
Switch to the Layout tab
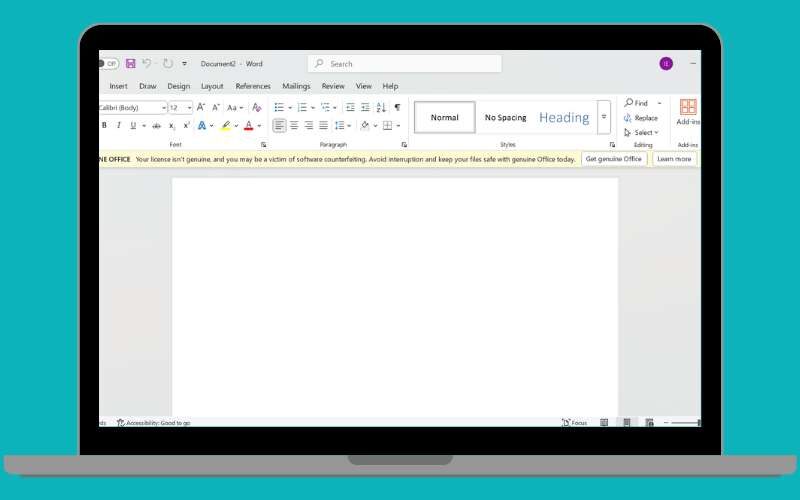(x=212, y=86)
